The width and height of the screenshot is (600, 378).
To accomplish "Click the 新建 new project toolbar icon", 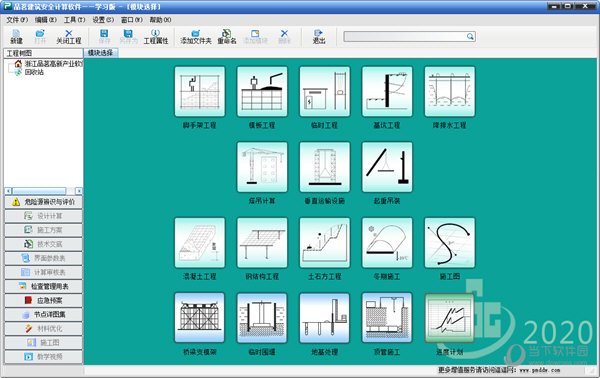I will coord(16,37).
